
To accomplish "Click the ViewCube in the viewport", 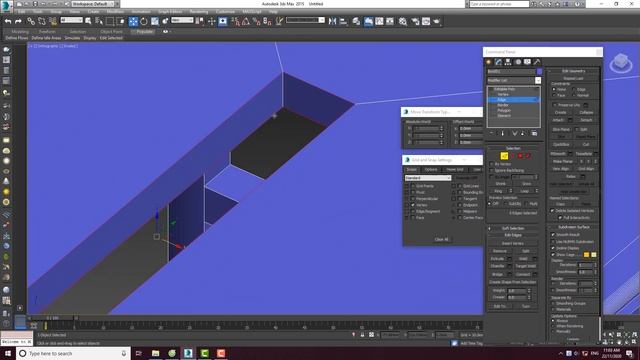I will point(621,63).
